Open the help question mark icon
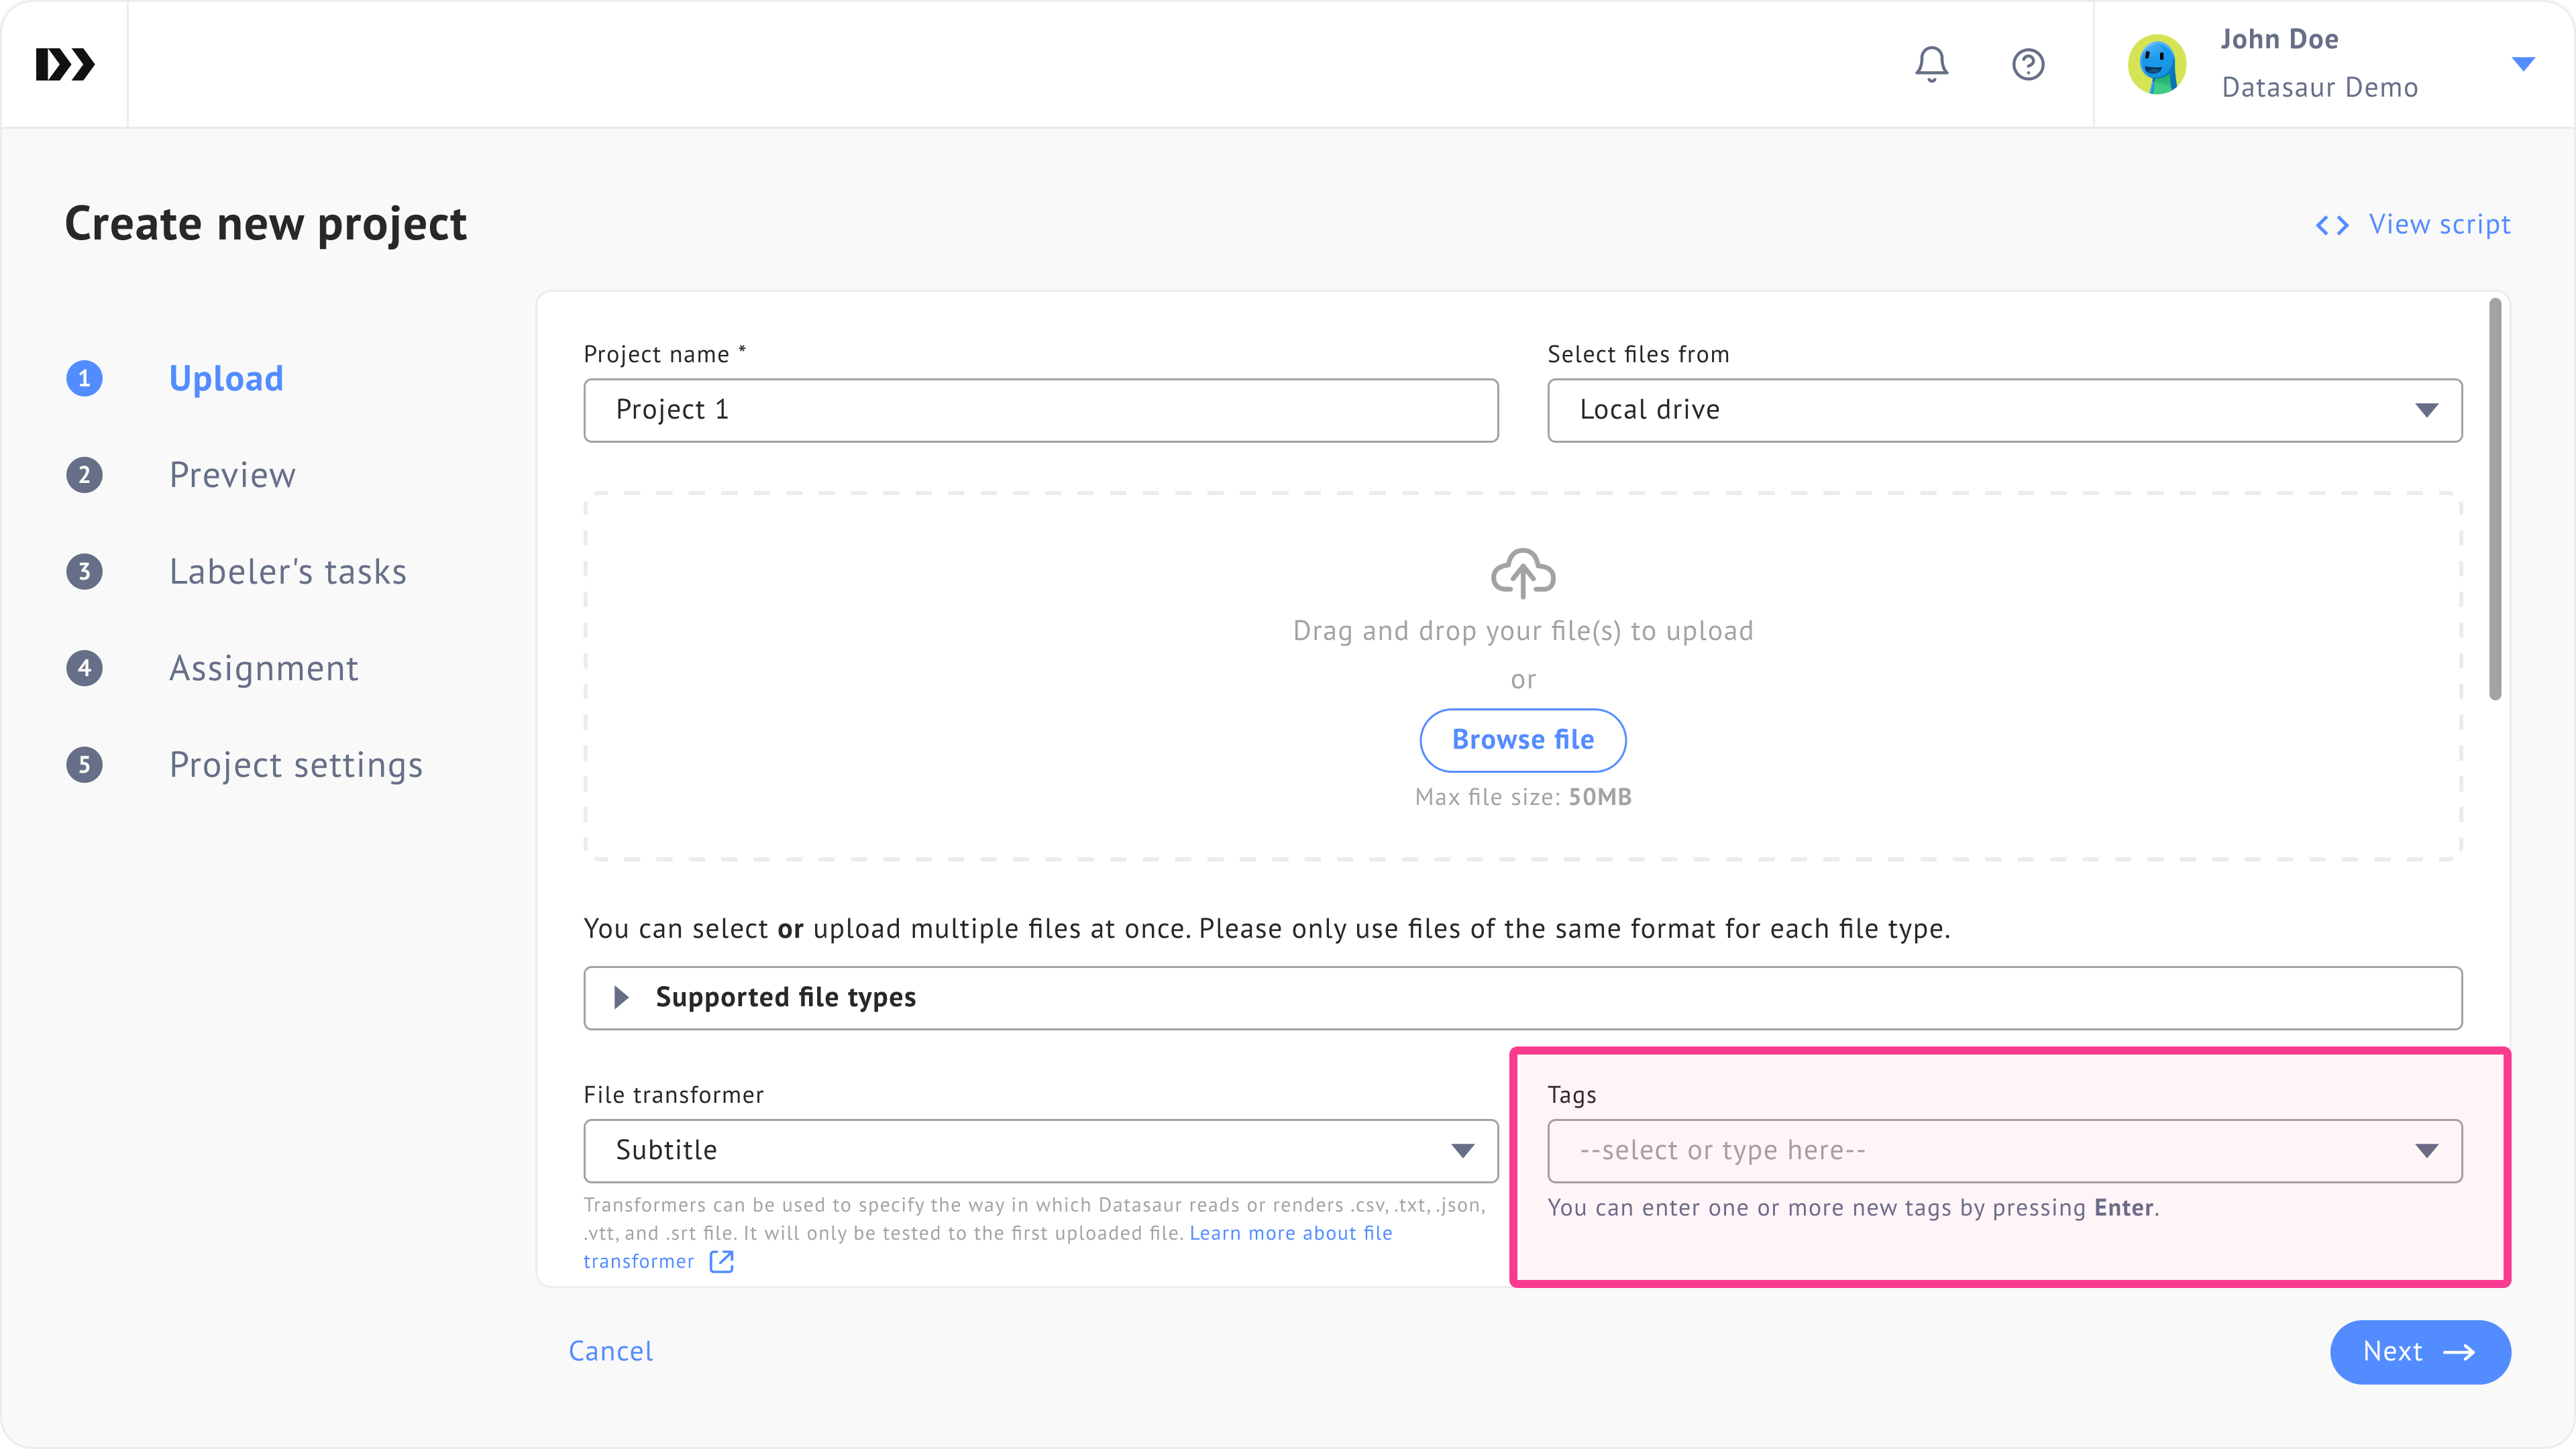This screenshot has width=2576, height=1449. [x=2028, y=65]
